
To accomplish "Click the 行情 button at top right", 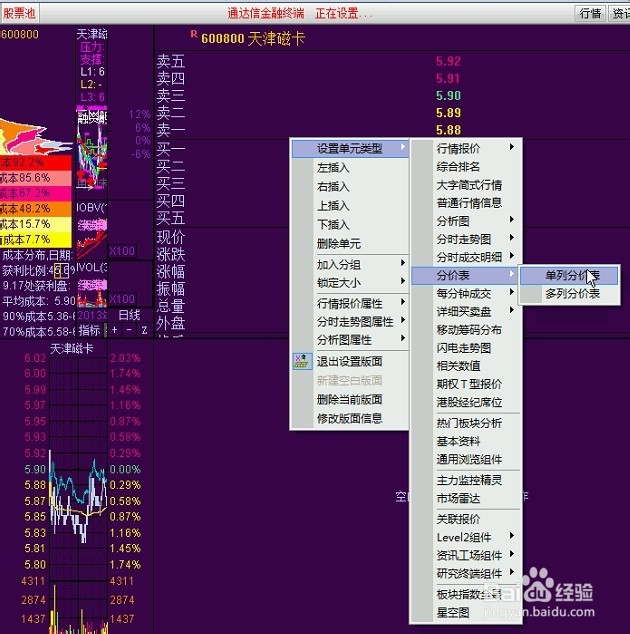I will (590, 13).
